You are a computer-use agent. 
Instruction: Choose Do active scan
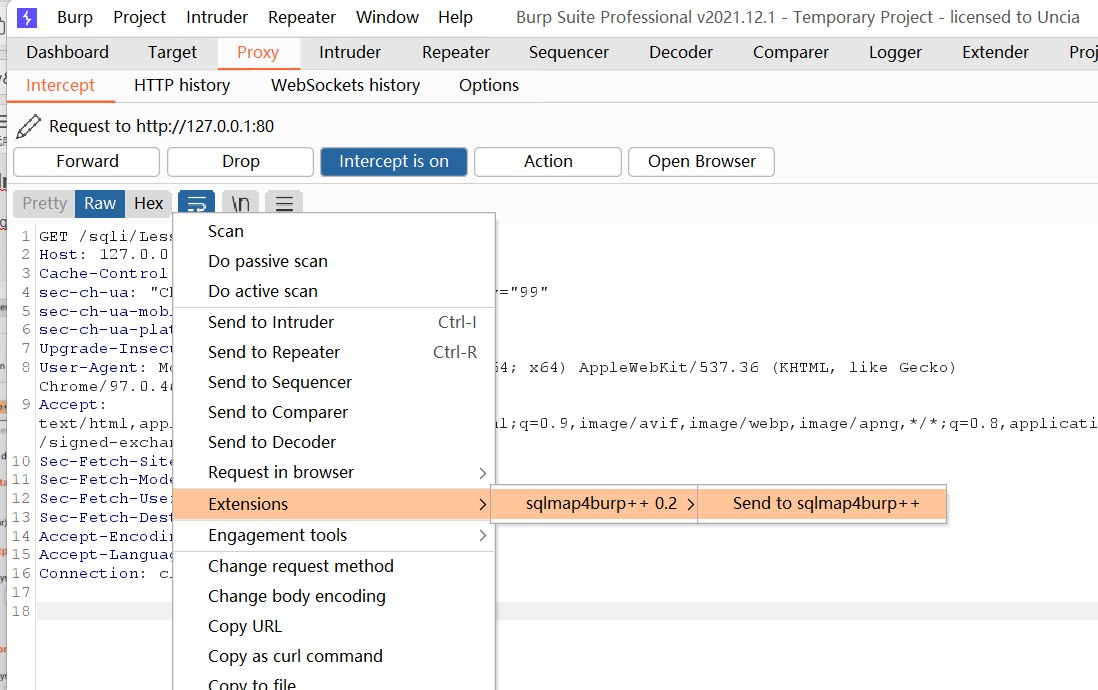coord(334,292)
